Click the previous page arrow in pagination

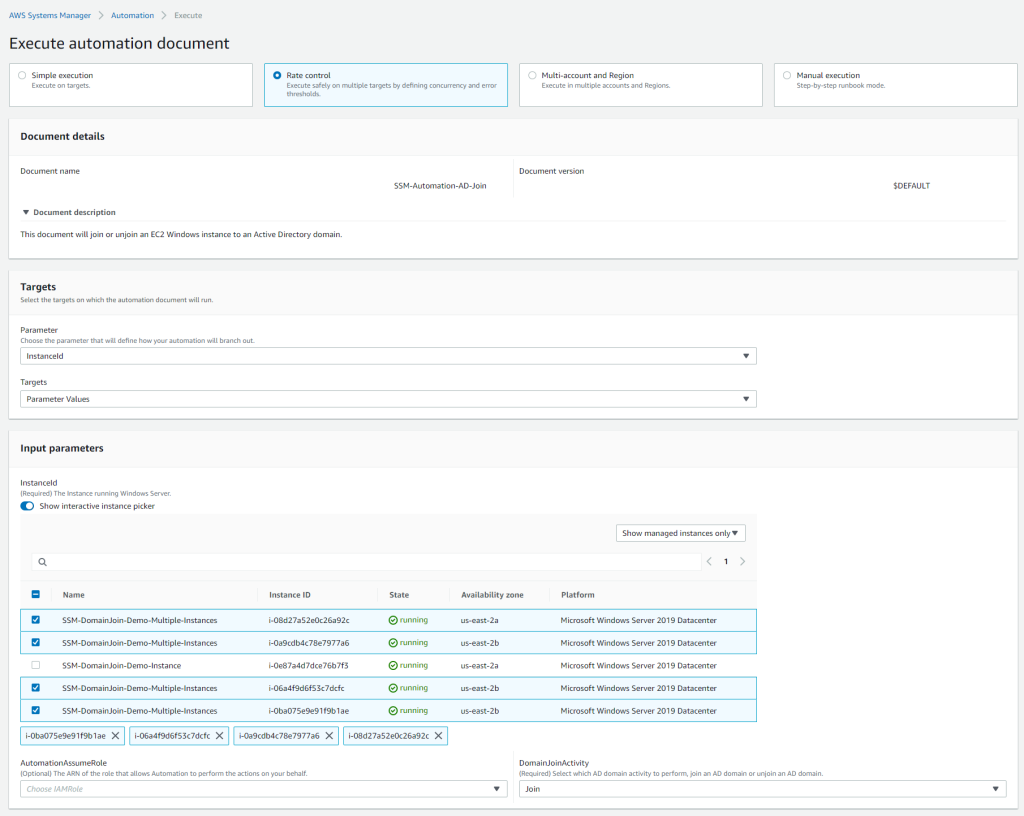click(x=709, y=561)
